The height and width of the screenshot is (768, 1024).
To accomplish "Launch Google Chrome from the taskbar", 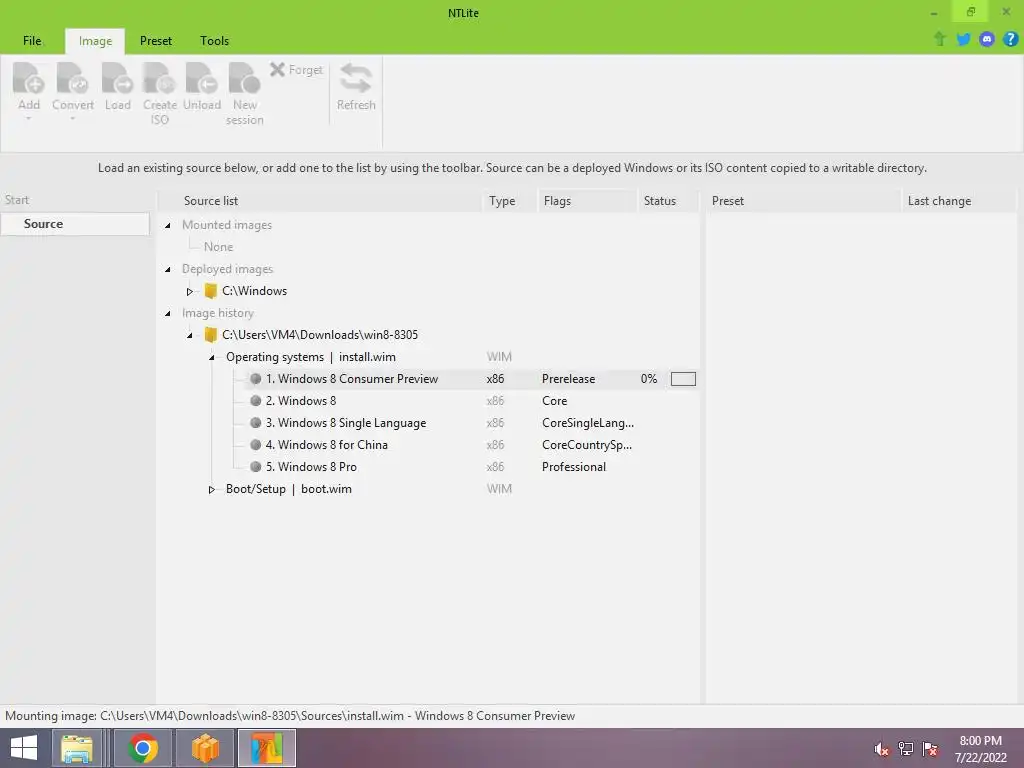I will 143,748.
